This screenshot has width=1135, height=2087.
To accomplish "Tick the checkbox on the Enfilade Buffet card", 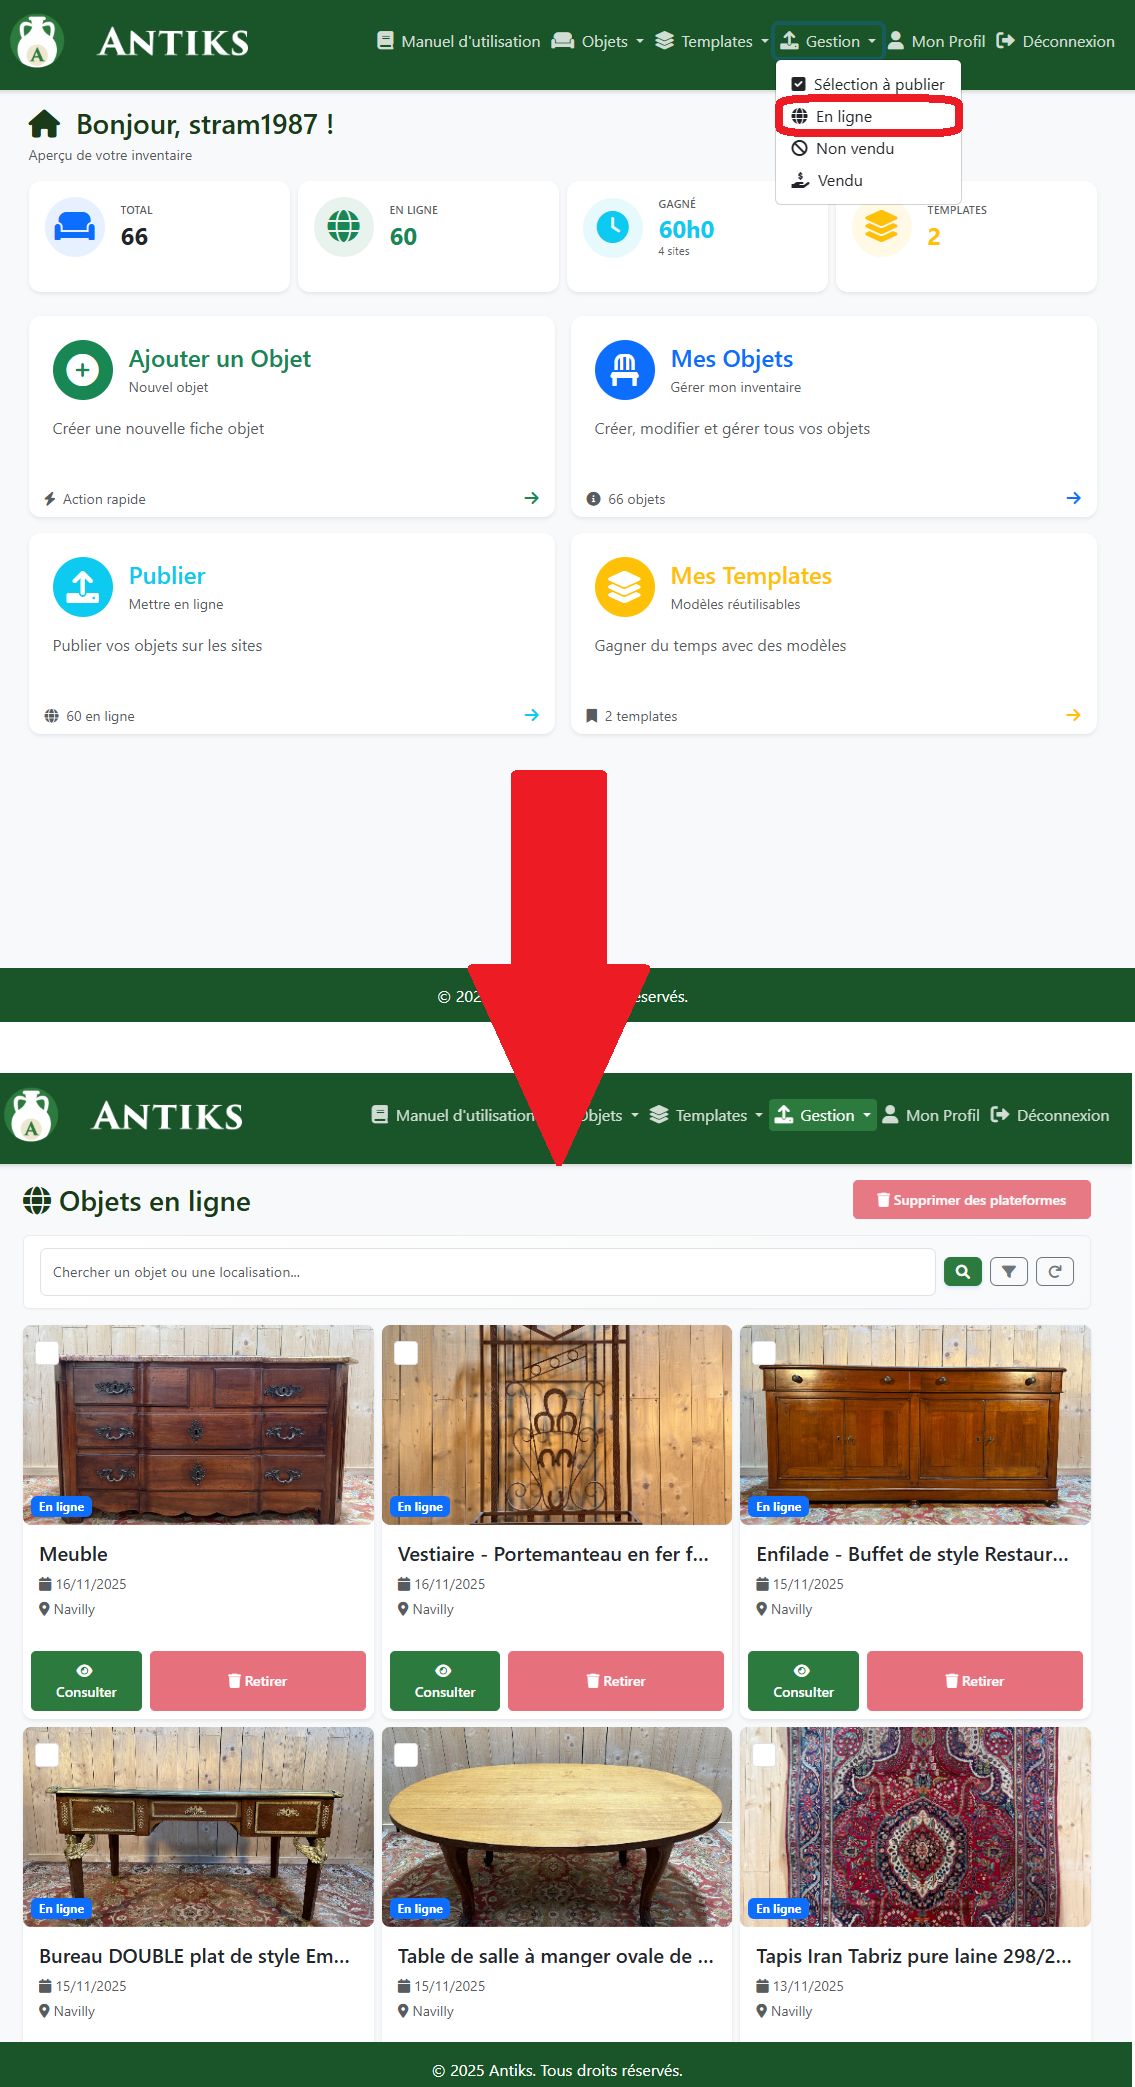I will click(764, 1353).
